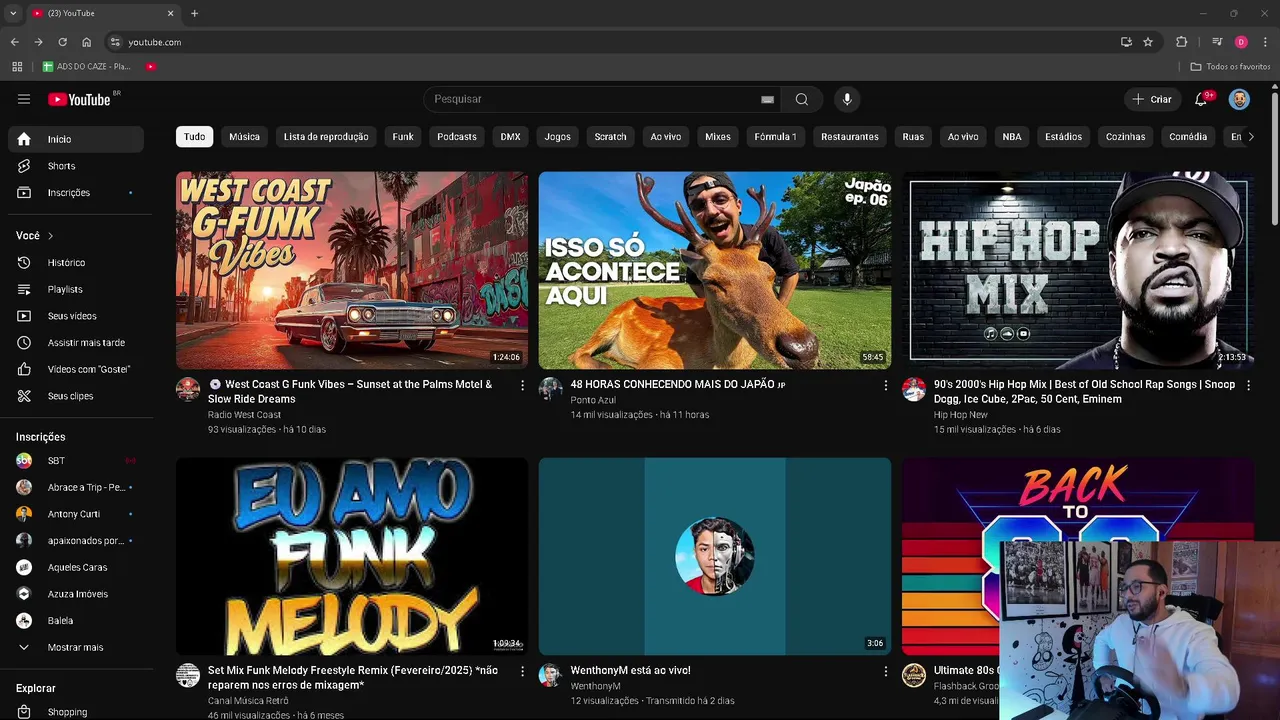1280x720 pixels.
Task: Open Eu Amo Funk Melody thumbnail
Action: pos(352,556)
